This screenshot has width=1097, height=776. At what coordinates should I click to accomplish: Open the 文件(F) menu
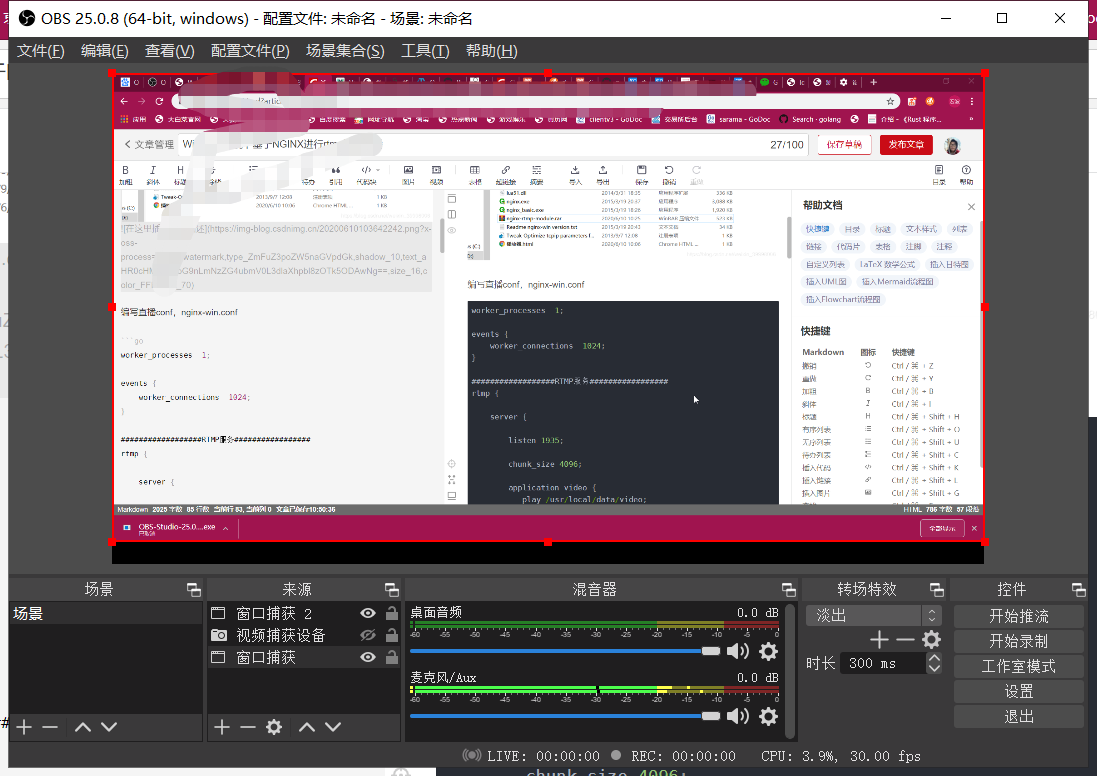41,51
